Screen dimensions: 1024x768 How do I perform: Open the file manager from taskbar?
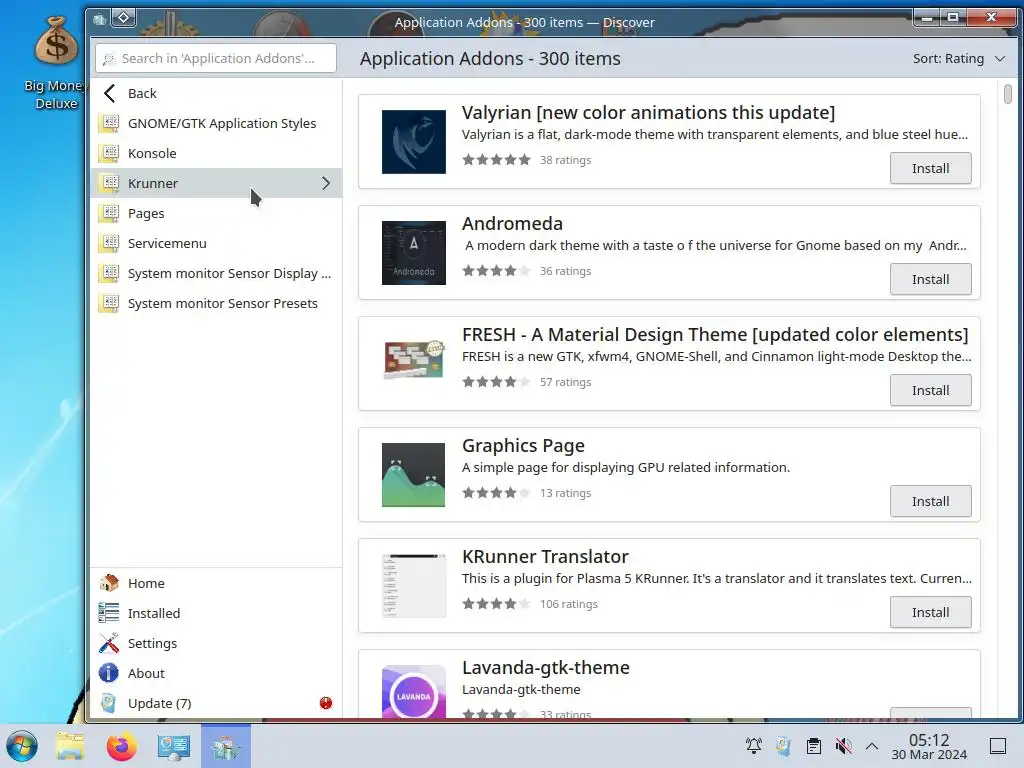click(70, 746)
